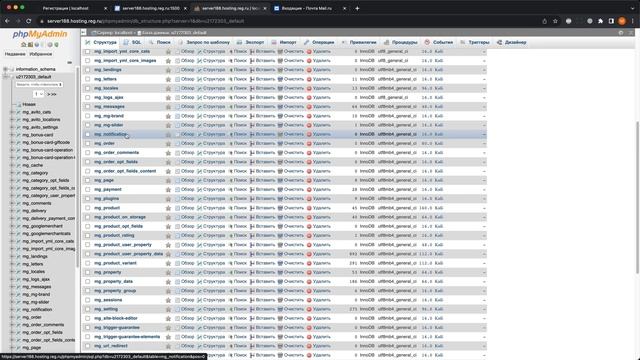
Task: Click Вставить in mg_logs_ajax row
Action: [x=262, y=98]
